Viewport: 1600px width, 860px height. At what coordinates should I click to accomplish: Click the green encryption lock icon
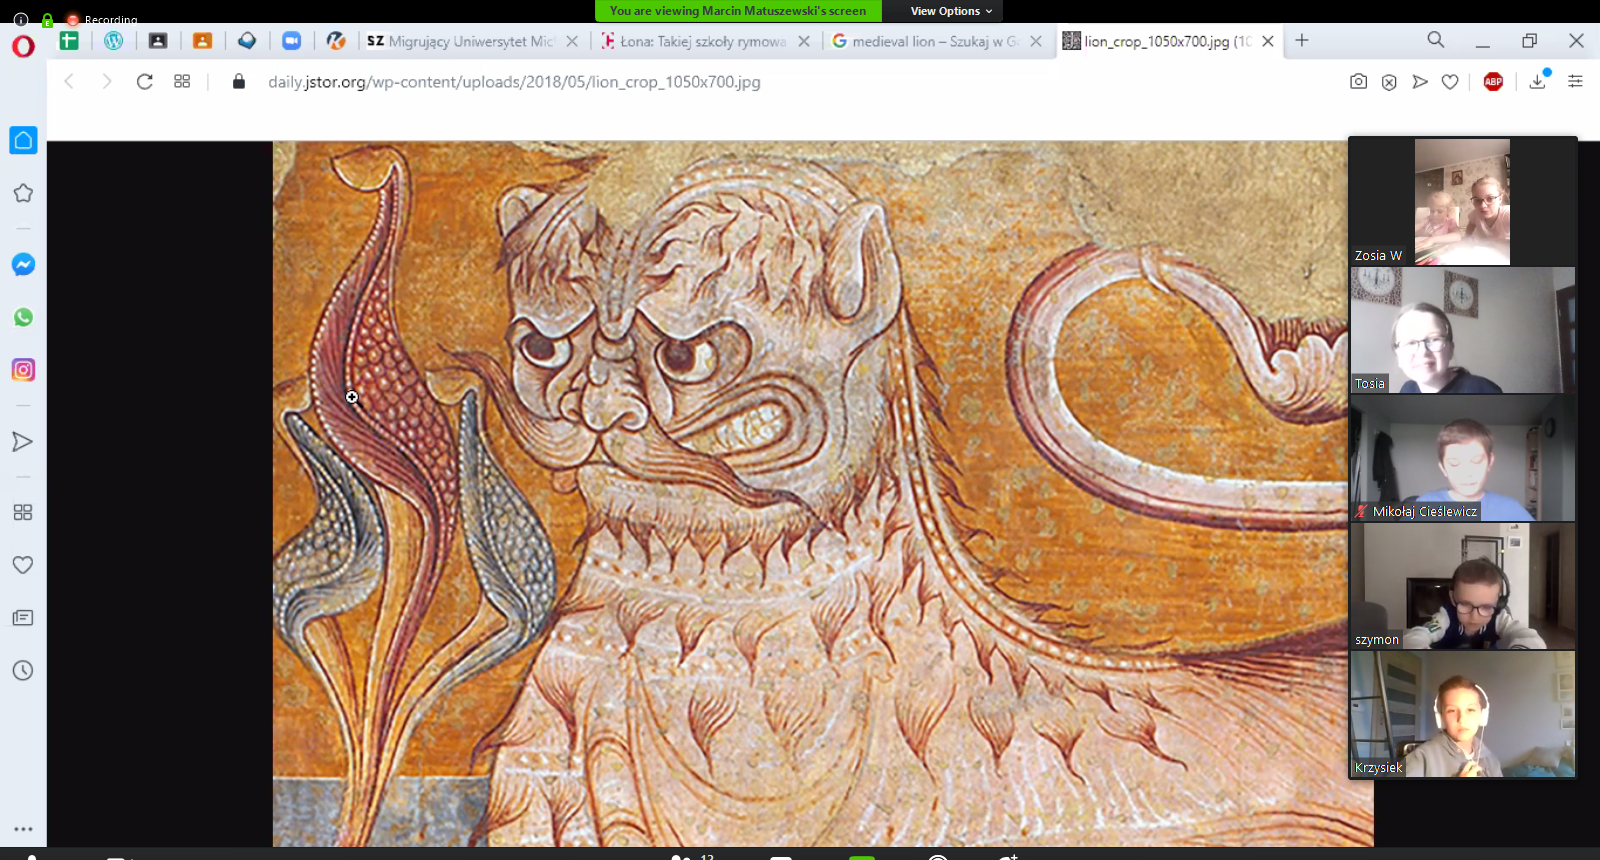coord(47,19)
